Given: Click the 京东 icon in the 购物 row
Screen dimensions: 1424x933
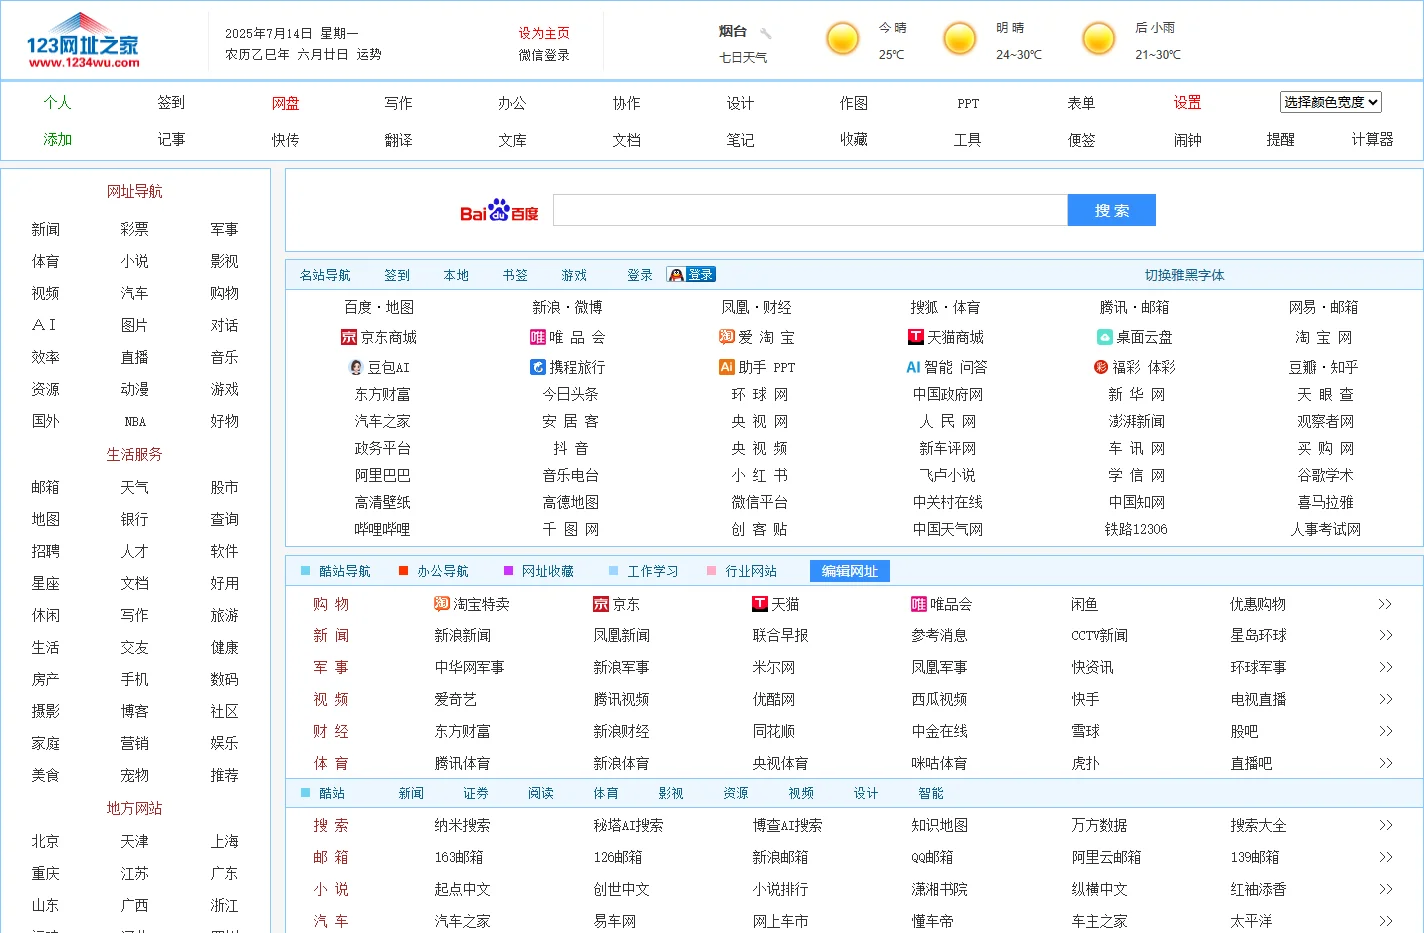Looking at the screenshot, I should pos(601,604).
